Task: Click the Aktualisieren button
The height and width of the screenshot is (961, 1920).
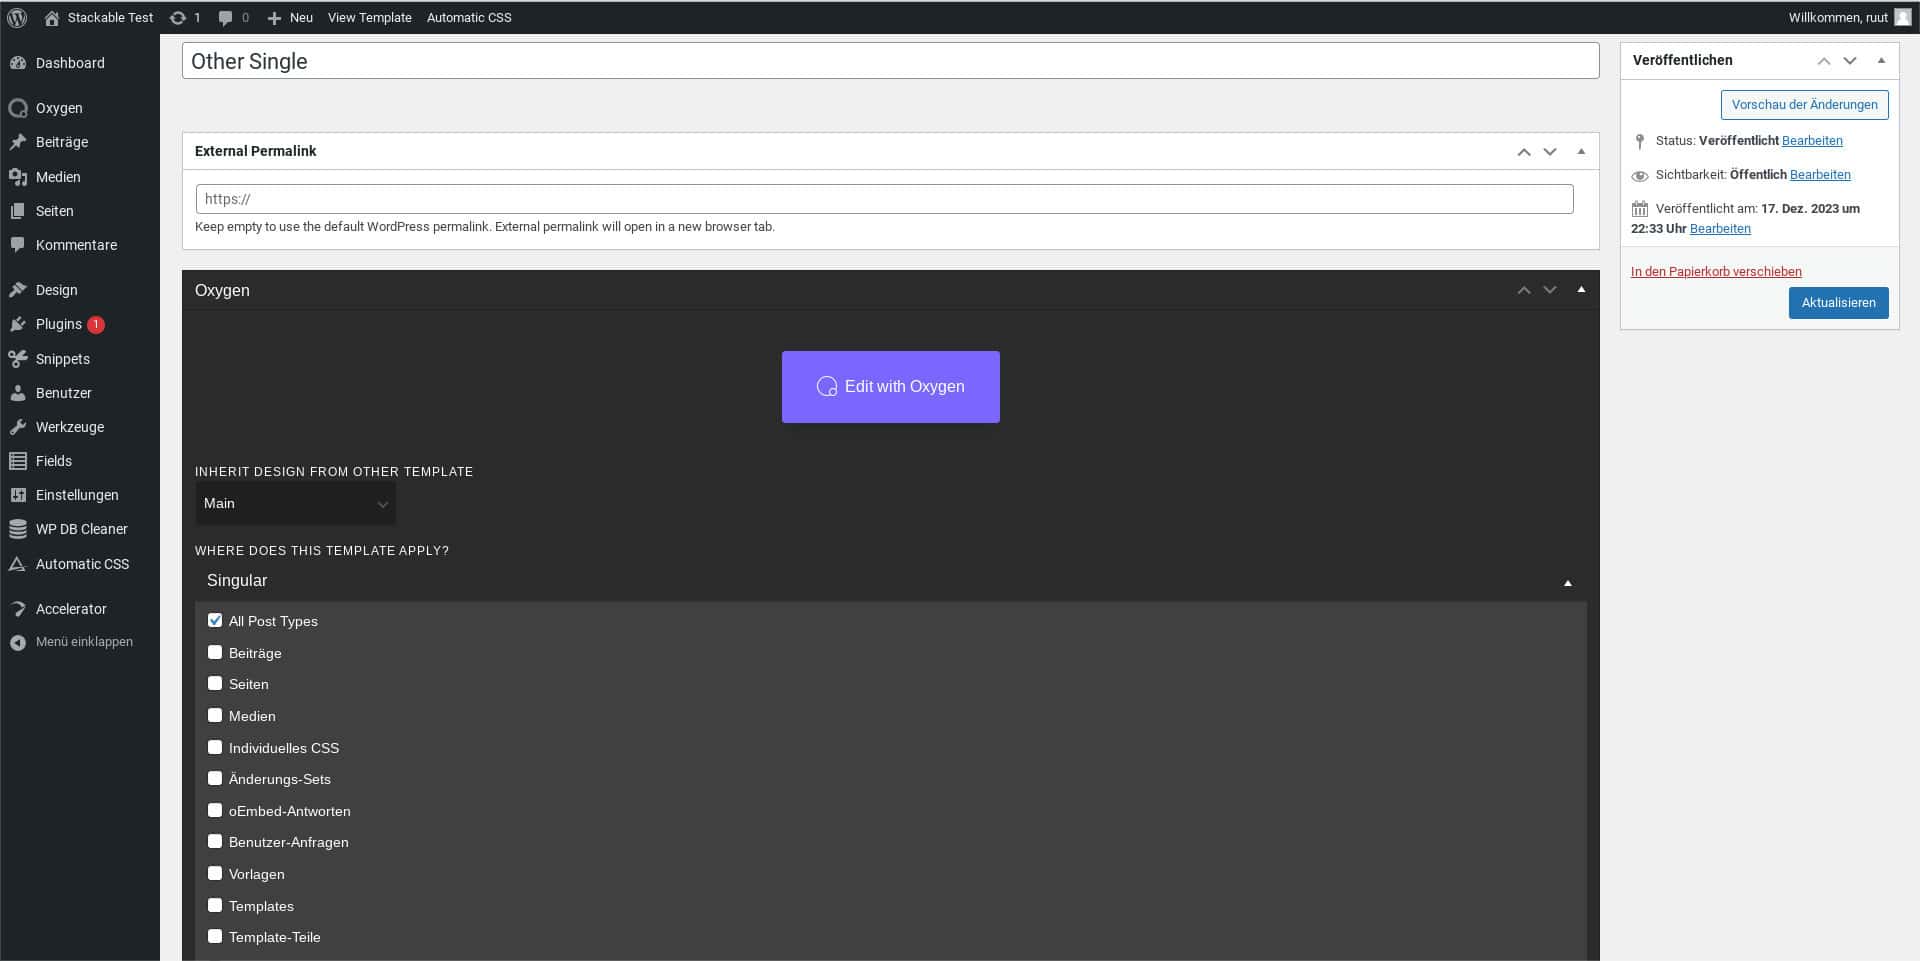Action: click(1838, 303)
